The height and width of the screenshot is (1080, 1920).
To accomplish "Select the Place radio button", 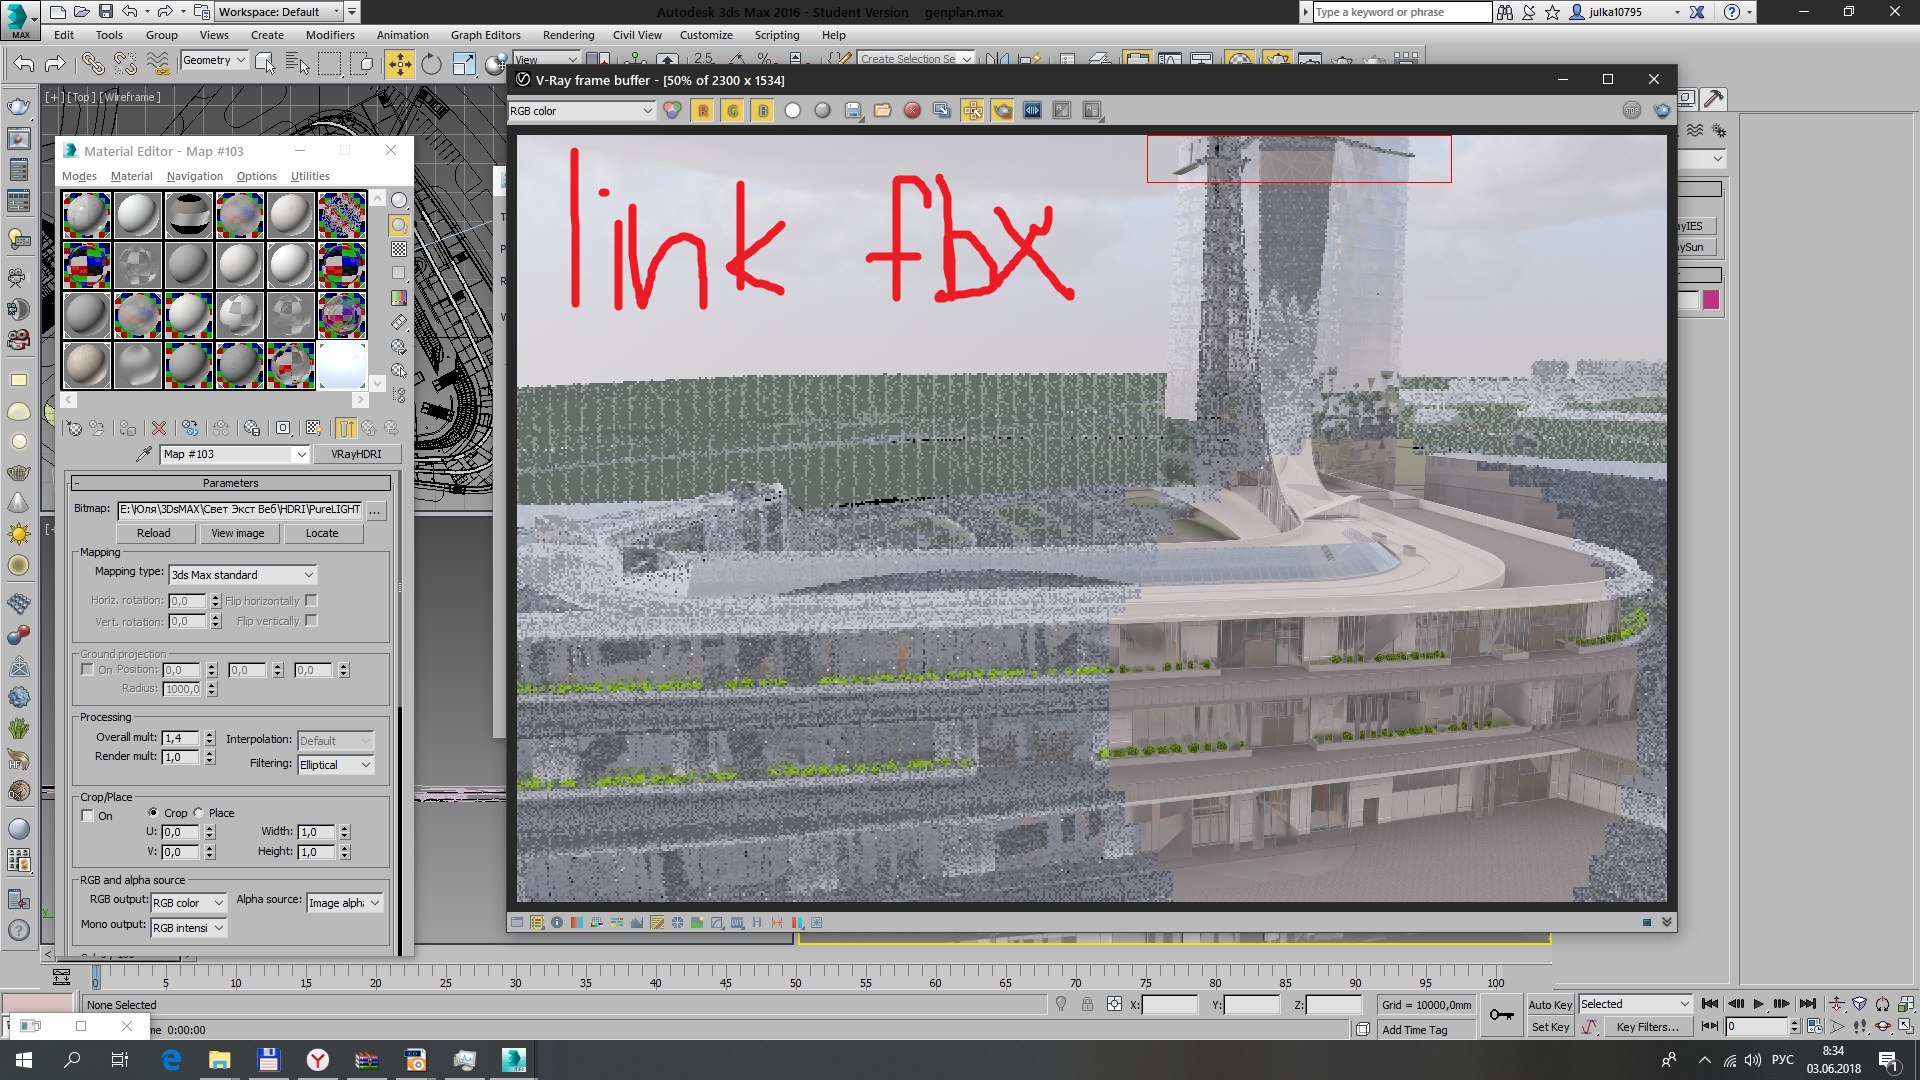I will tap(199, 813).
